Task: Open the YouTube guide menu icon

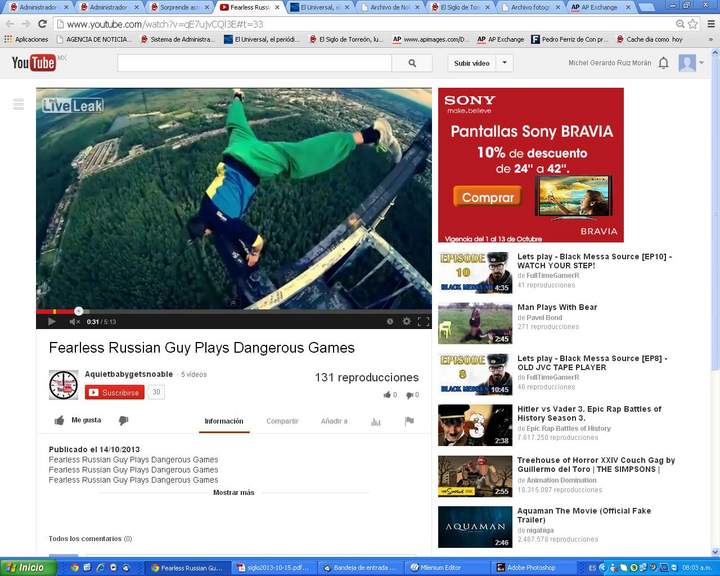Action: click(18, 104)
